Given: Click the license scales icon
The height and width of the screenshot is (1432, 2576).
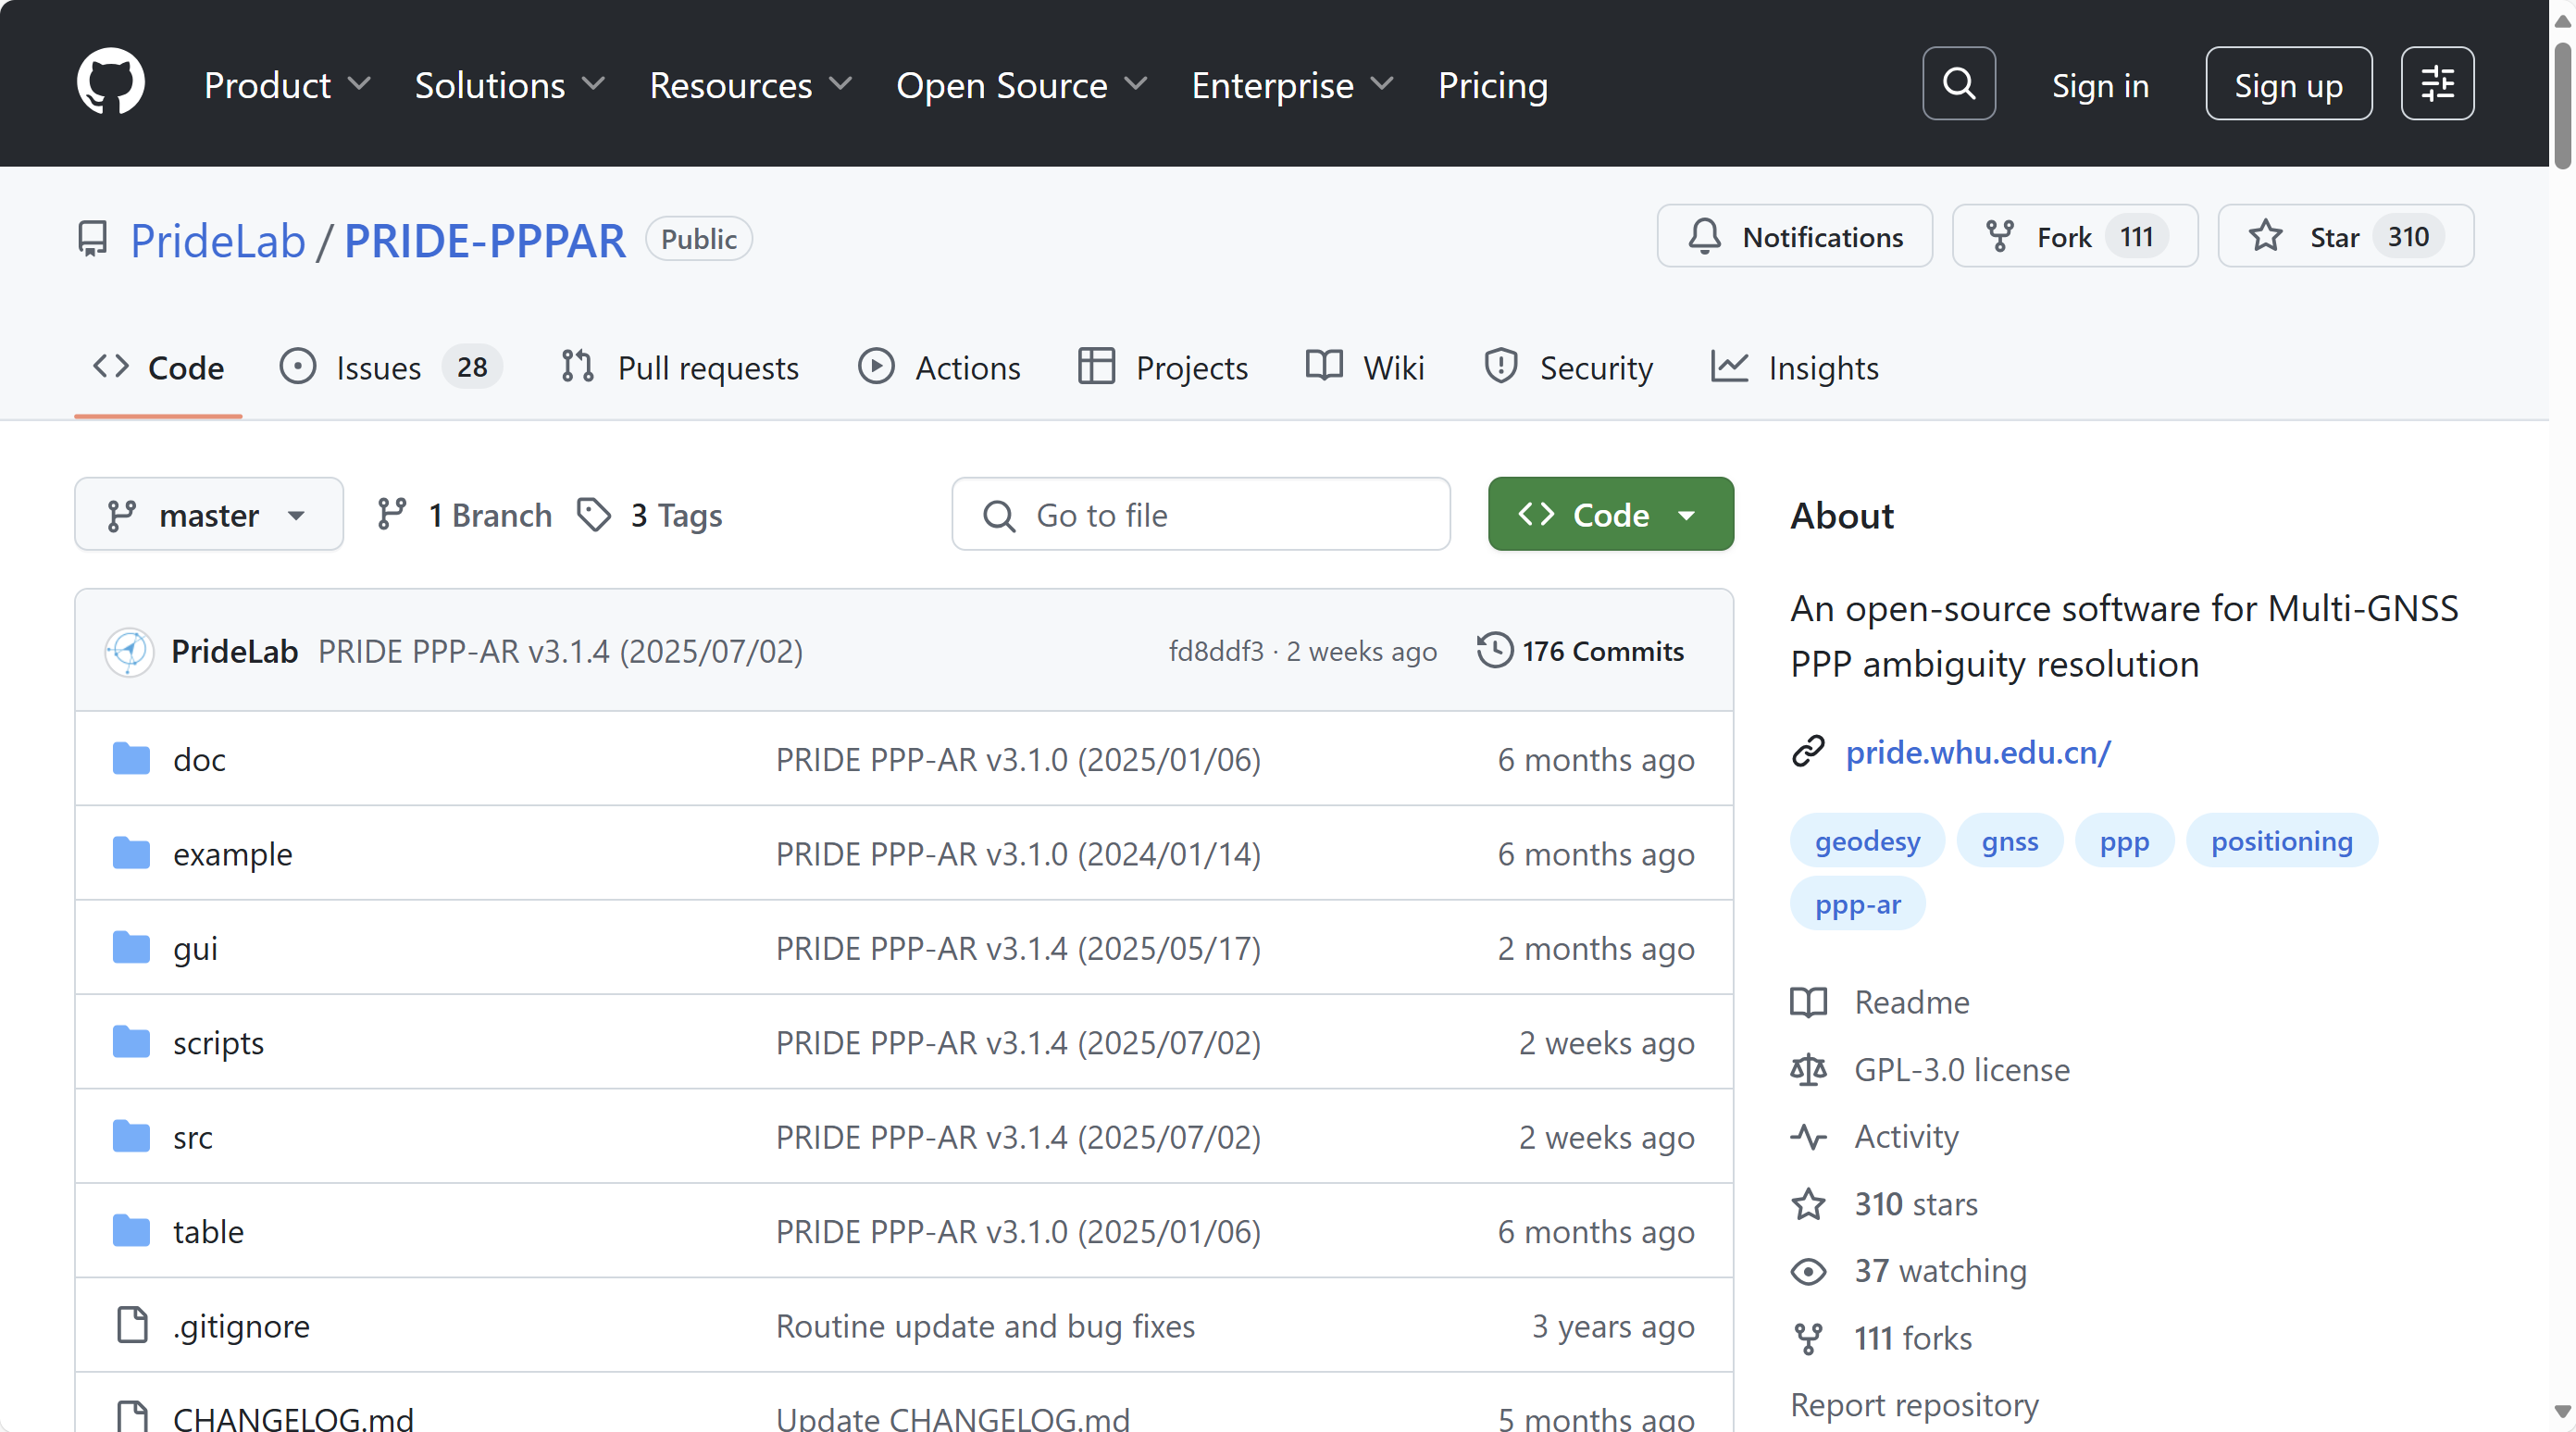Looking at the screenshot, I should [x=1808, y=1069].
